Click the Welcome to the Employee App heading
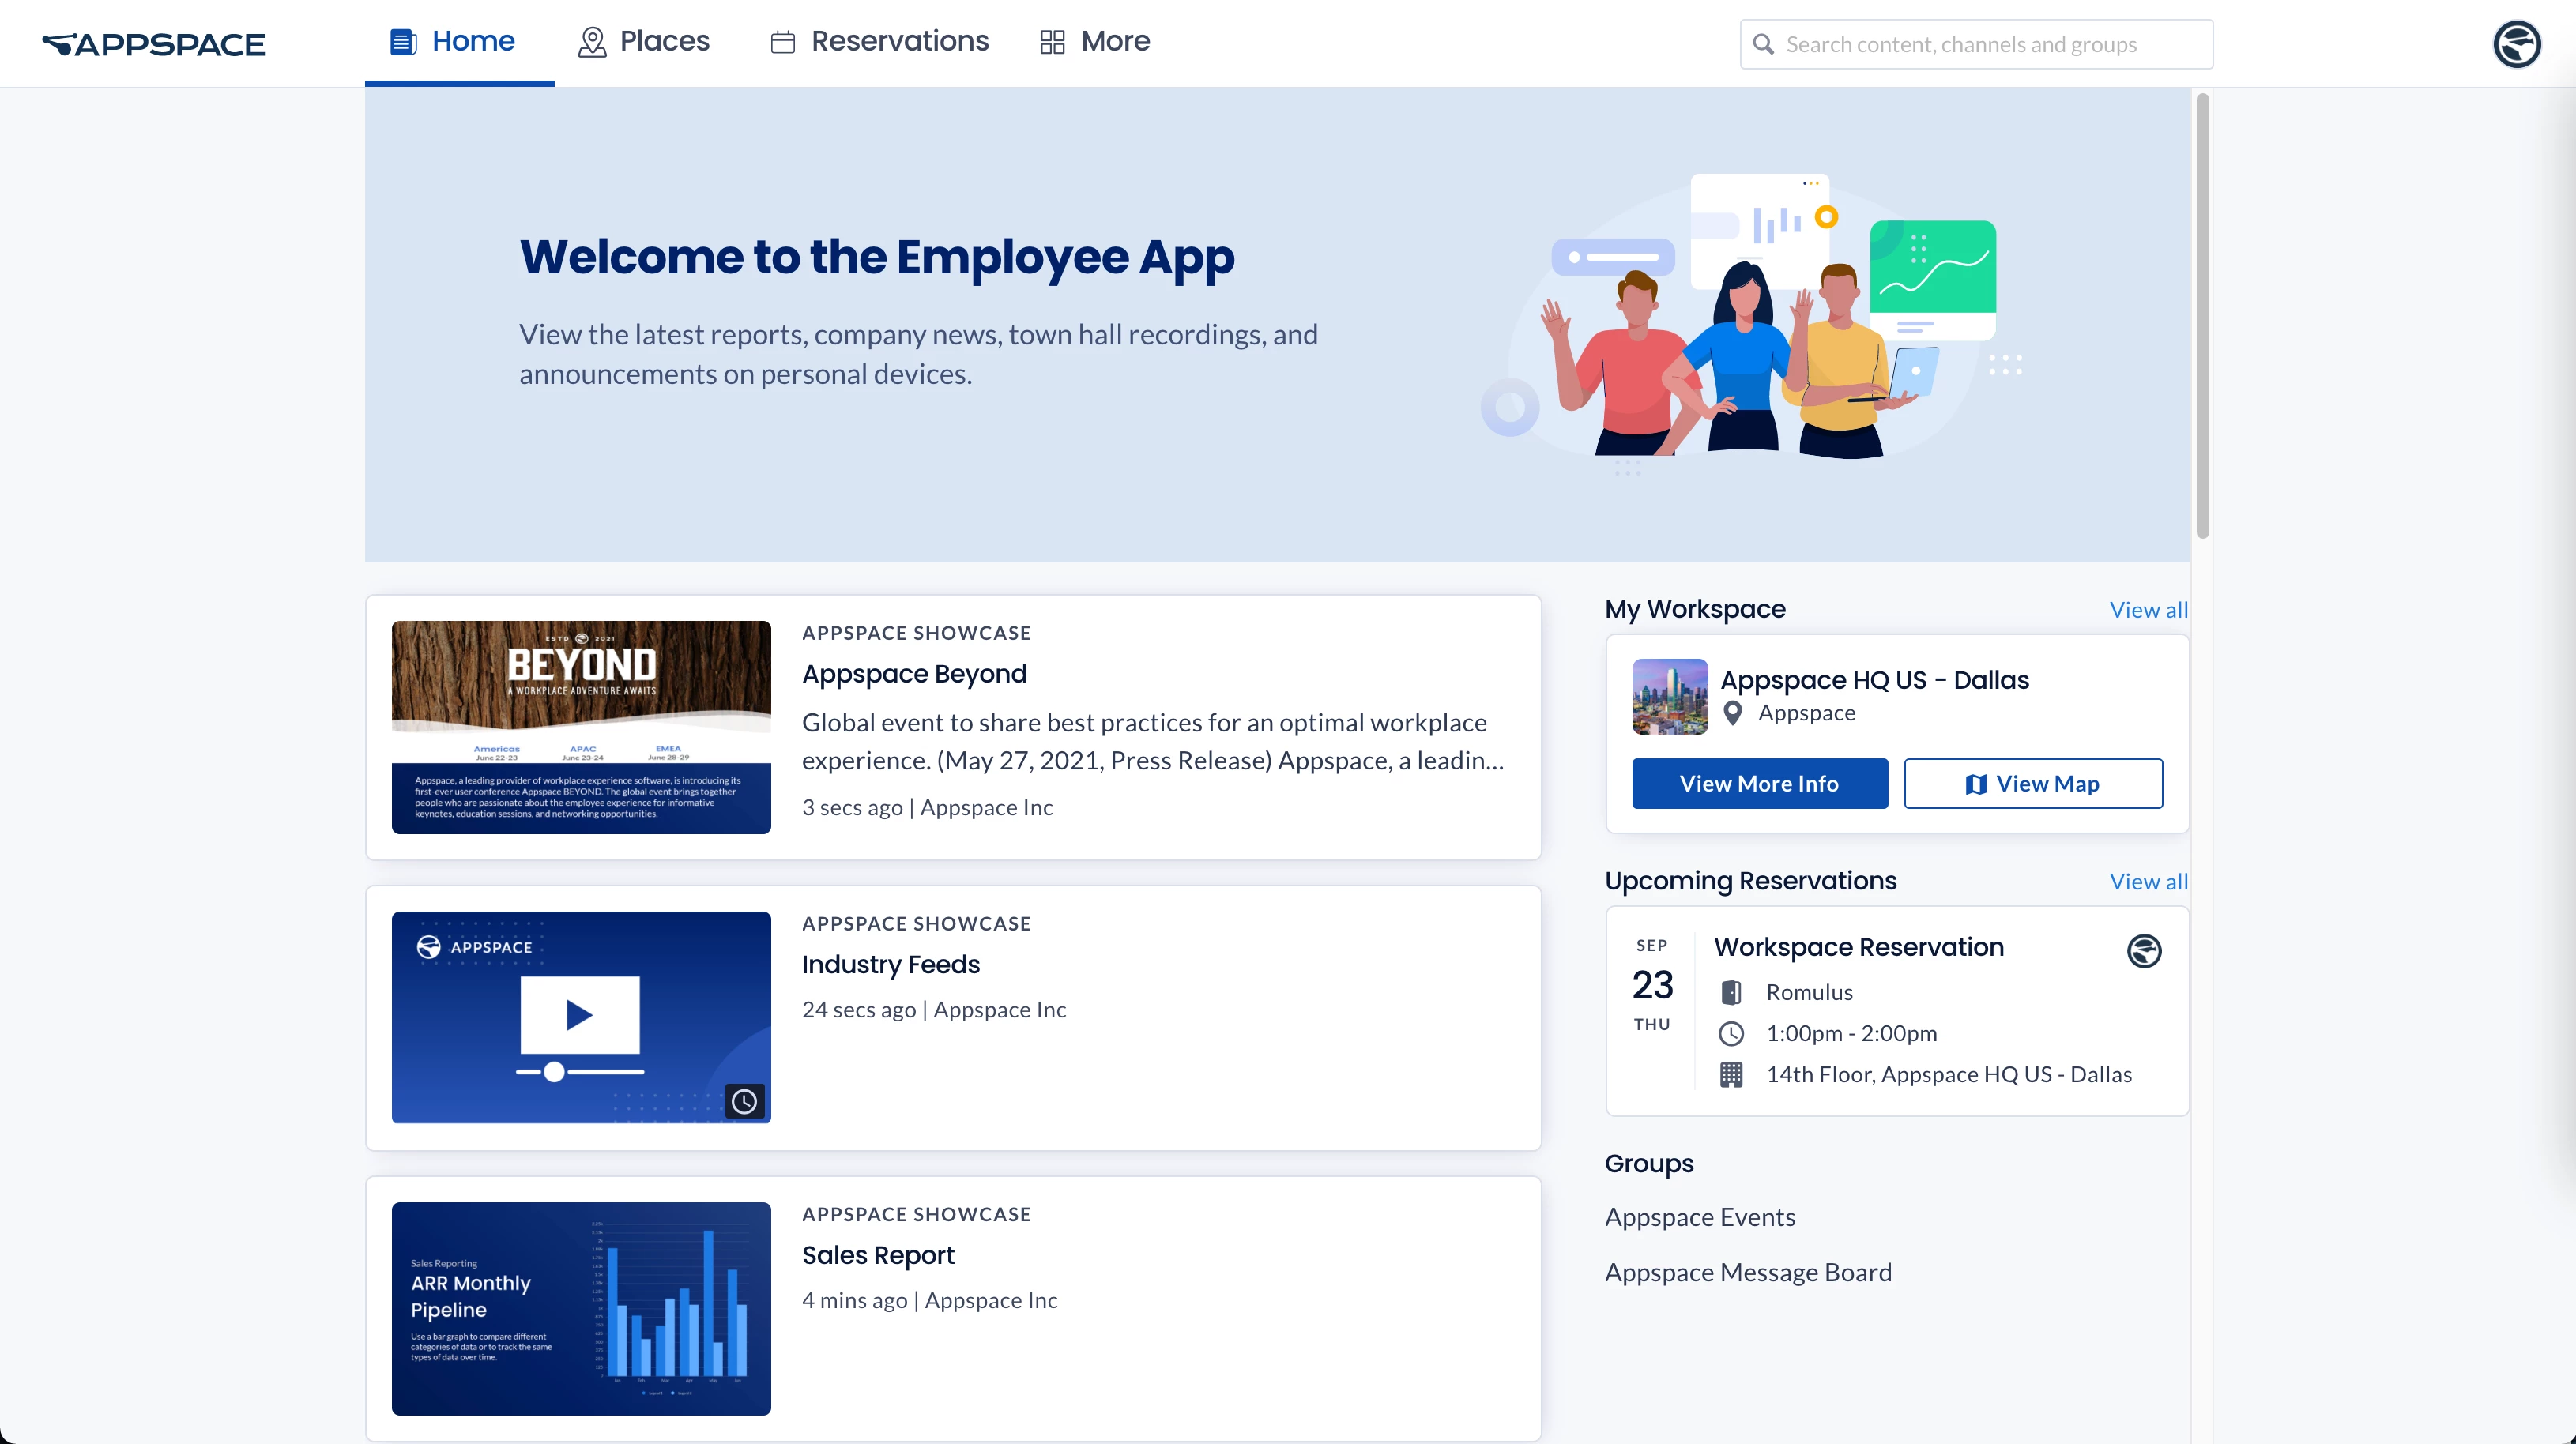Image resolution: width=2576 pixels, height=1444 pixels. pos(877,257)
